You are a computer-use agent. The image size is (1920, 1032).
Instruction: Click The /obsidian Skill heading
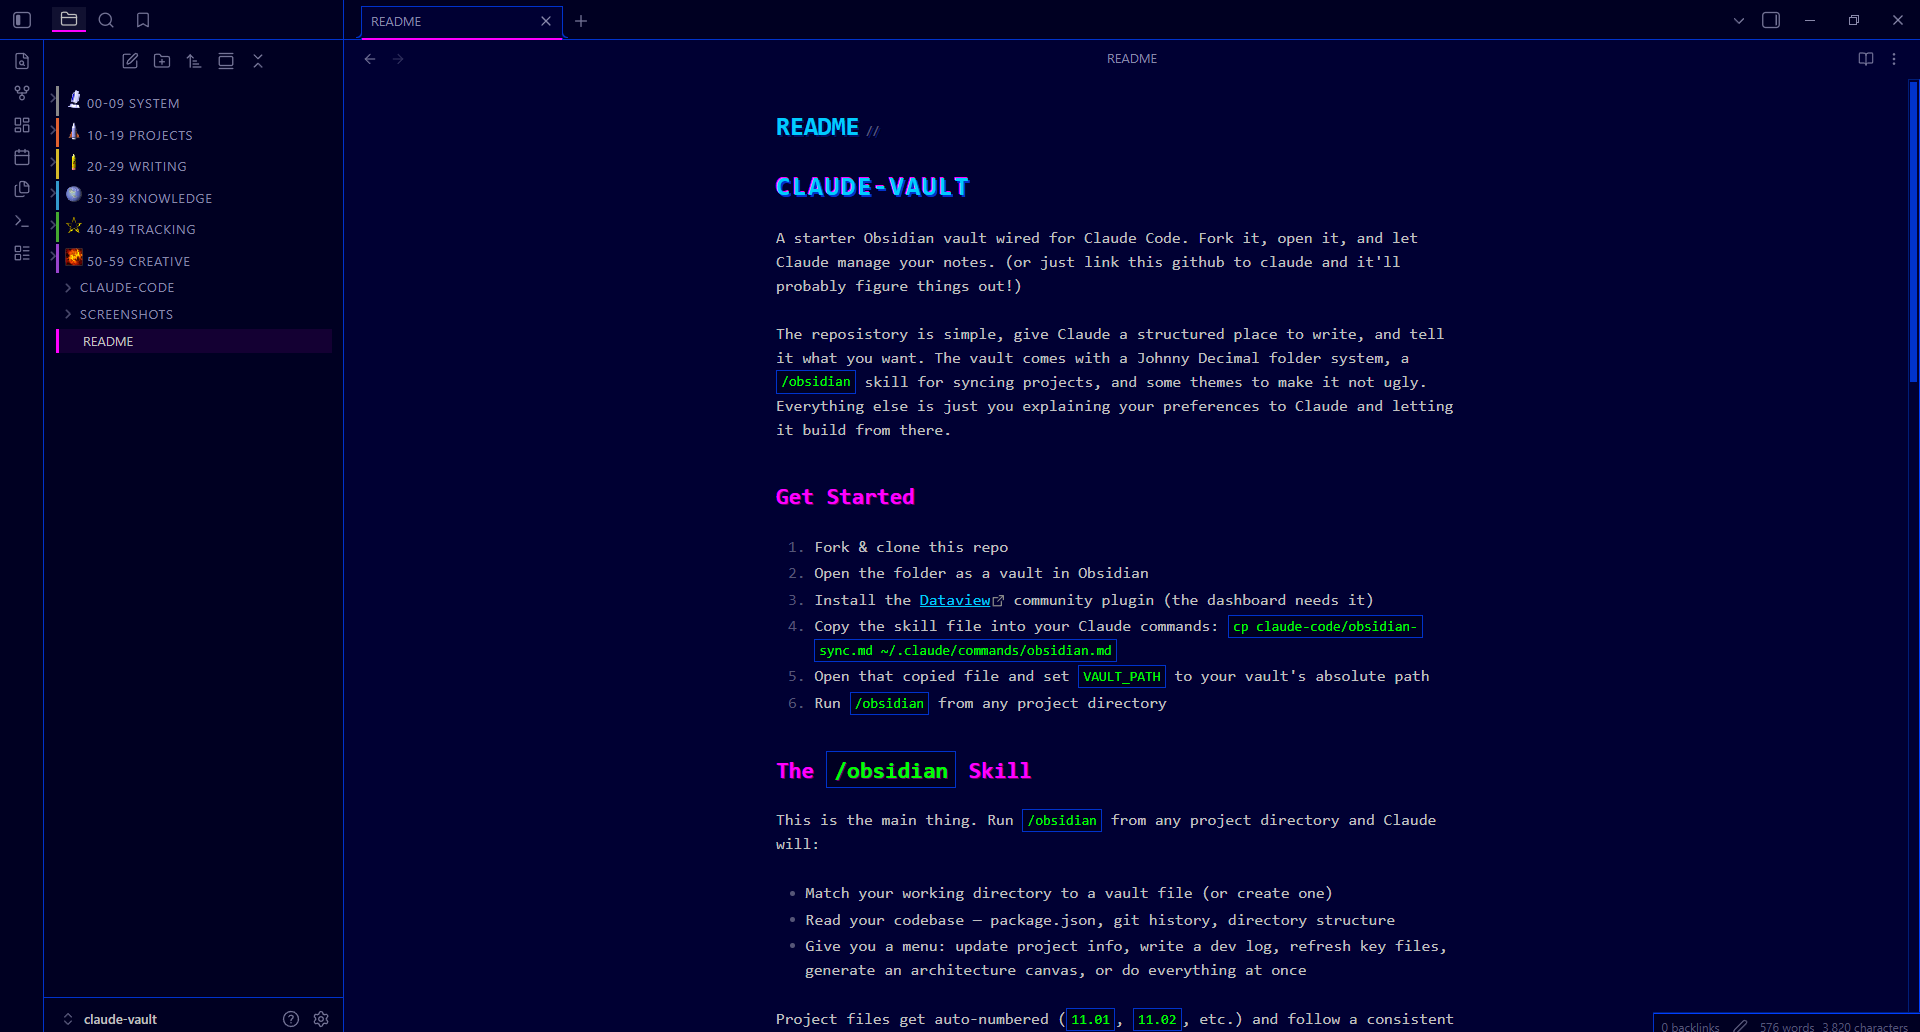click(x=904, y=770)
